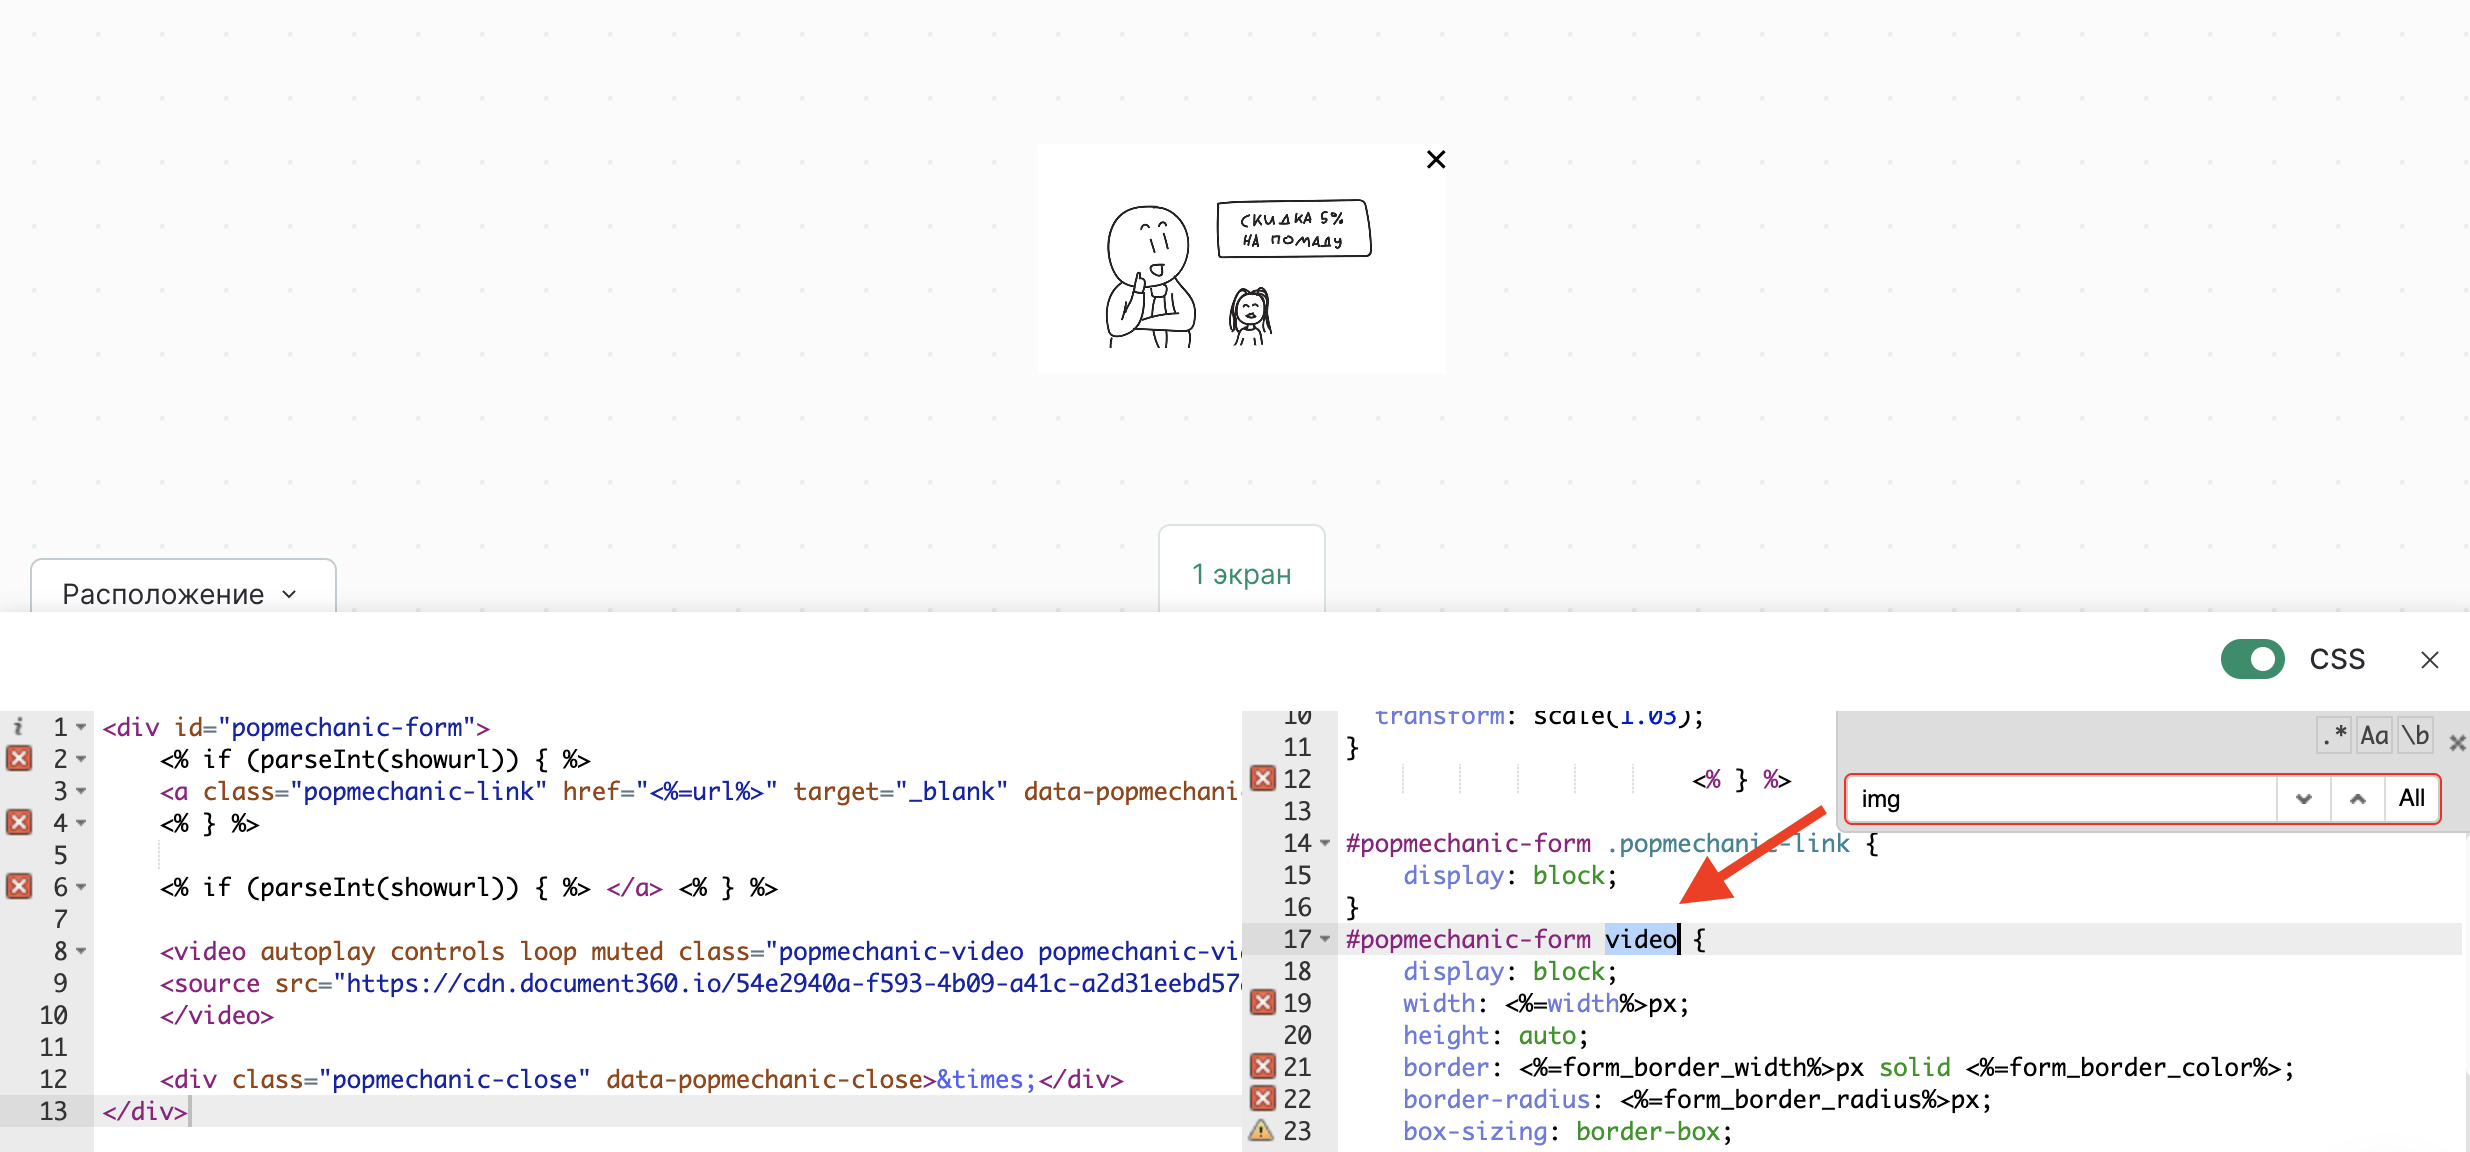Collapse fold arrow at HTML line 4

(81, 823)
